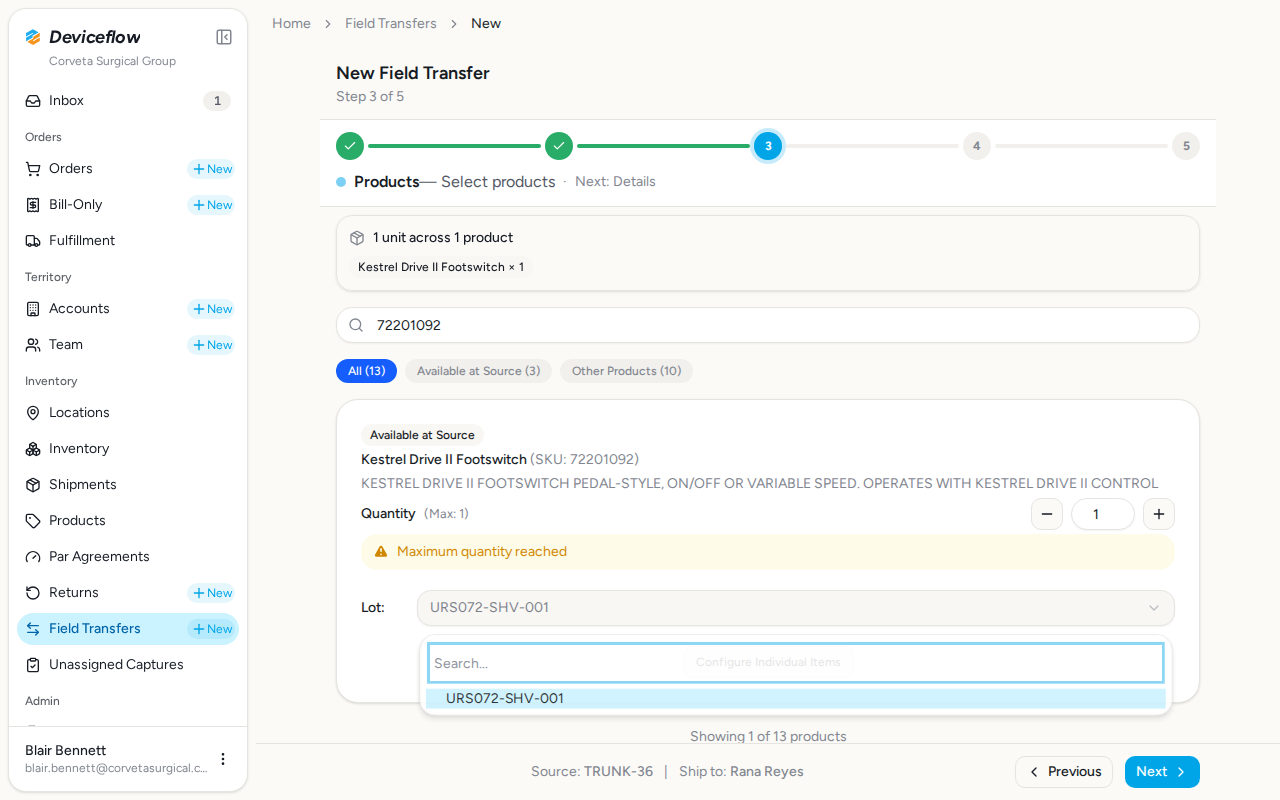Click the package icon in unit summary
1280x800 pixels.
(x=357, y=238)
